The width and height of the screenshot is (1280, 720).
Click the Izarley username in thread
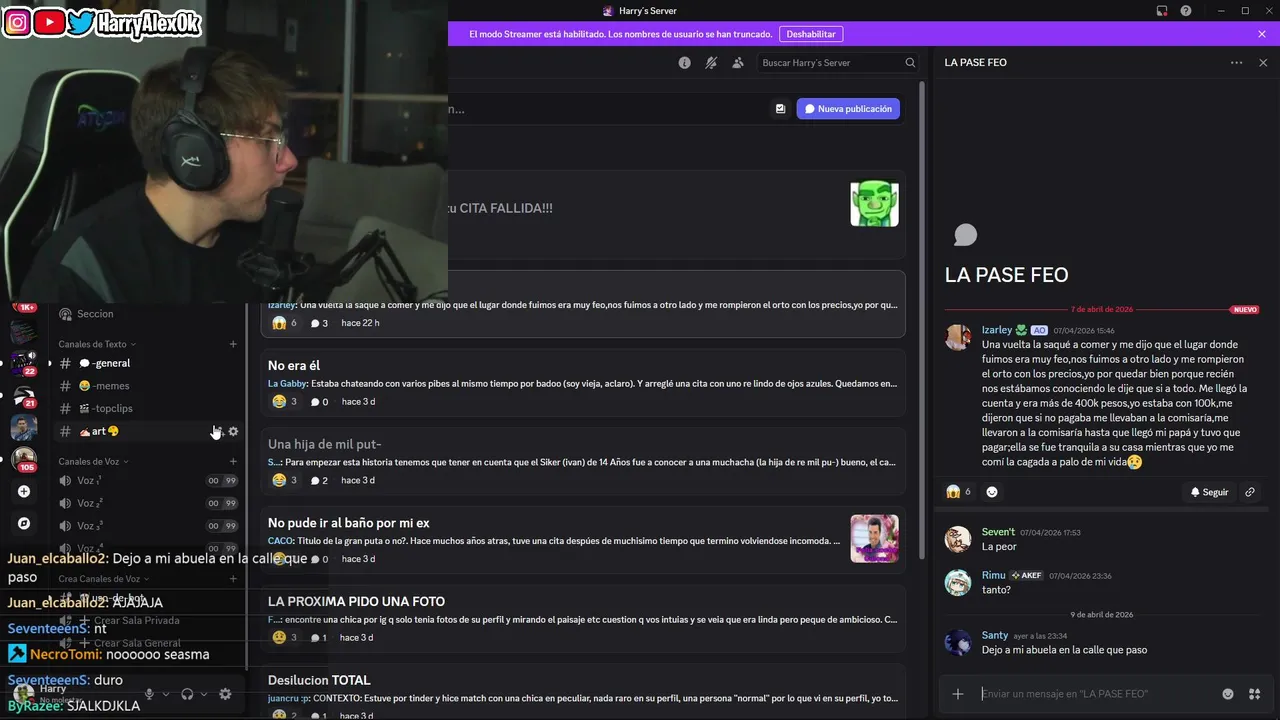[997, 330]
